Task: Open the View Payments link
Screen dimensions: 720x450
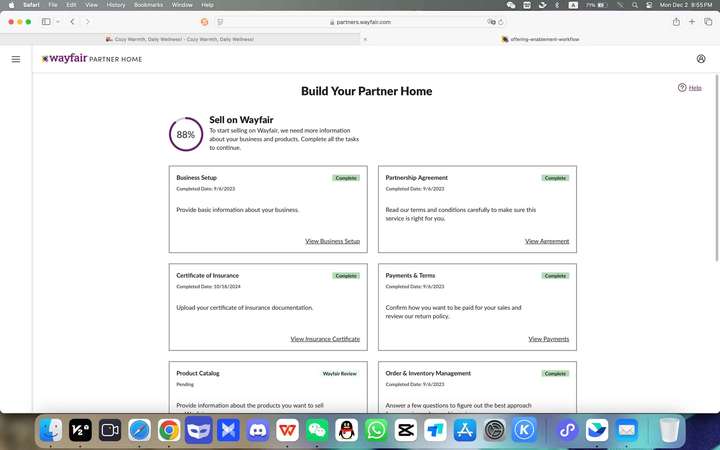Action: (x=548, y=339)
